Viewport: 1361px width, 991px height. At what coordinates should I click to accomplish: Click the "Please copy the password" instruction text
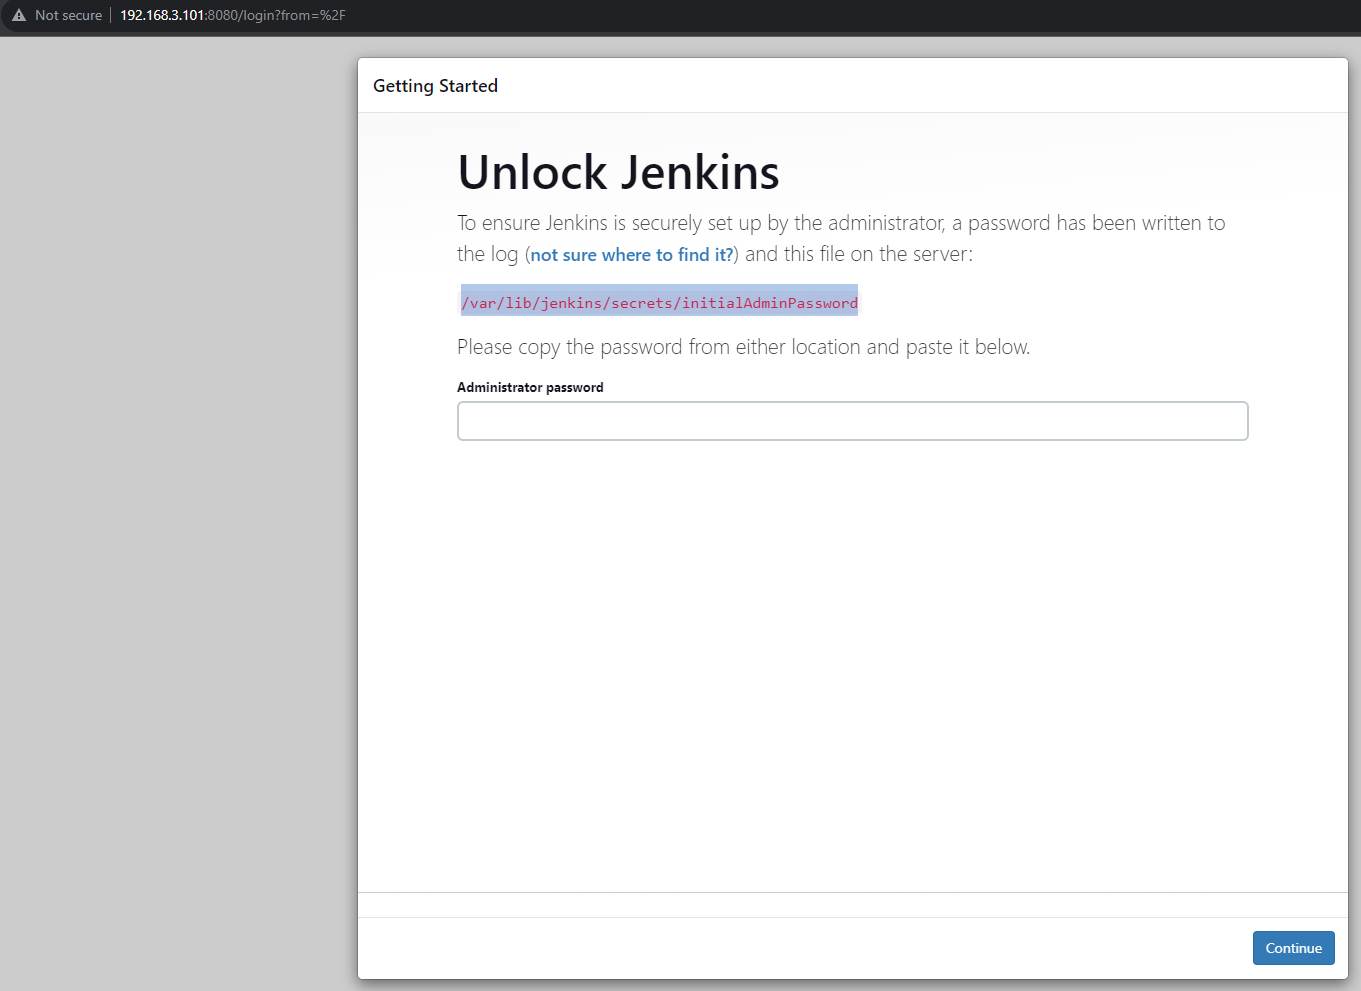(743, 347)
